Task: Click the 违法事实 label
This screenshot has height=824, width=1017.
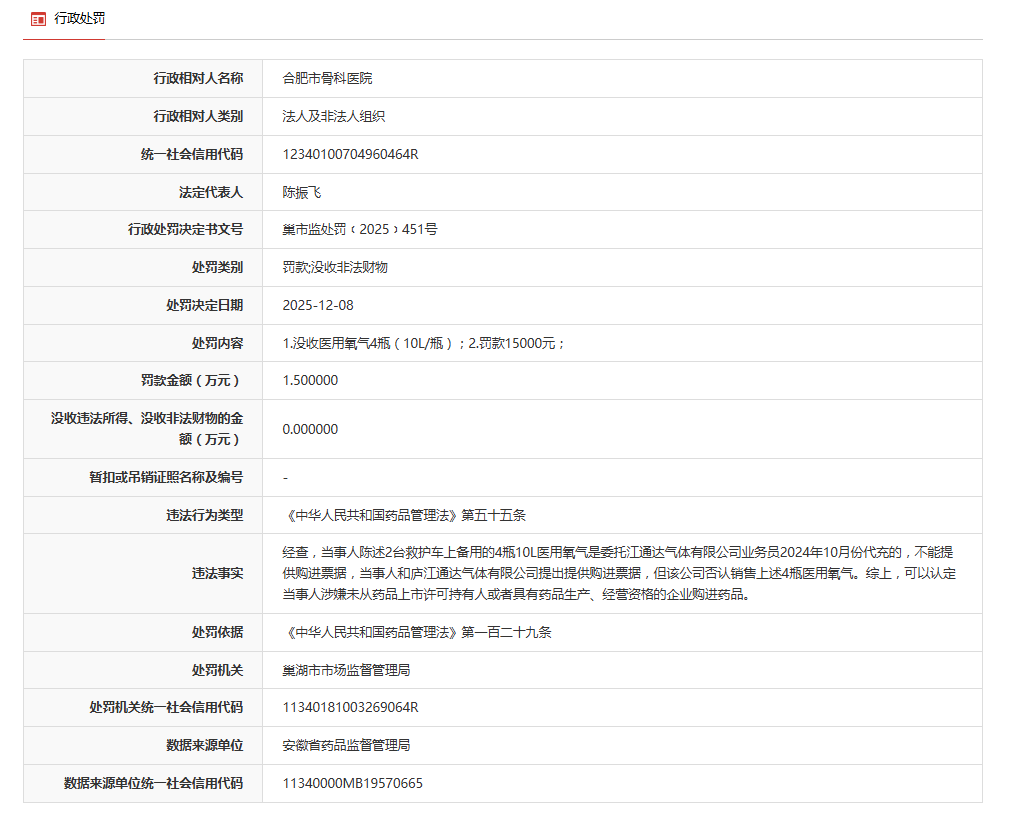Action: (x=217, y=574)
